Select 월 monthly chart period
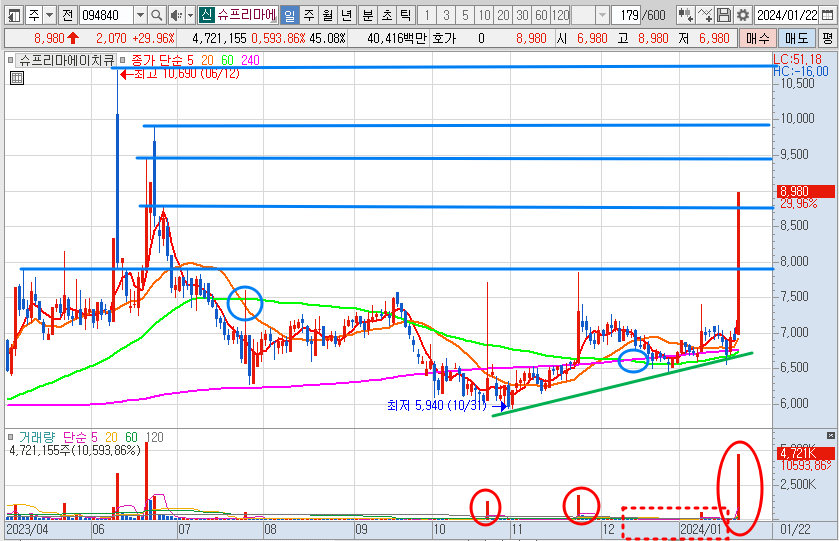This screenshot has width=839, height=541. 327,15
